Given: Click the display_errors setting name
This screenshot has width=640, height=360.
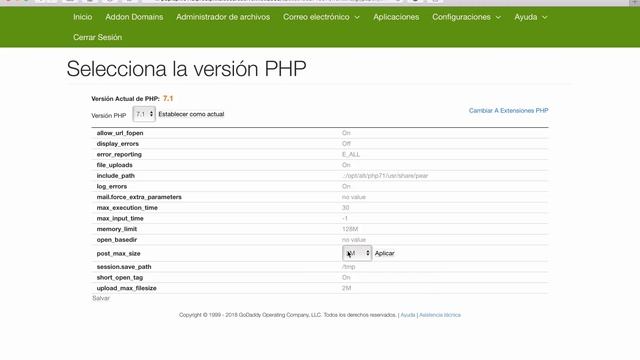Looking at the screenshot, I should 118,143.
